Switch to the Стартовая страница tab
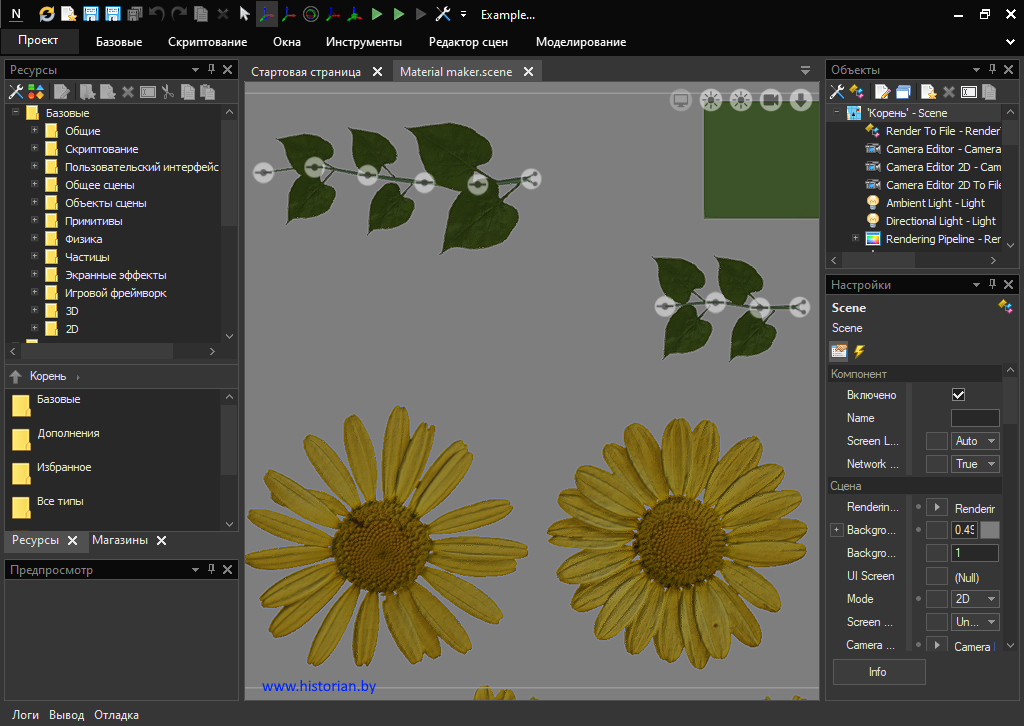1024x726 pixels. tap(306, 72)
